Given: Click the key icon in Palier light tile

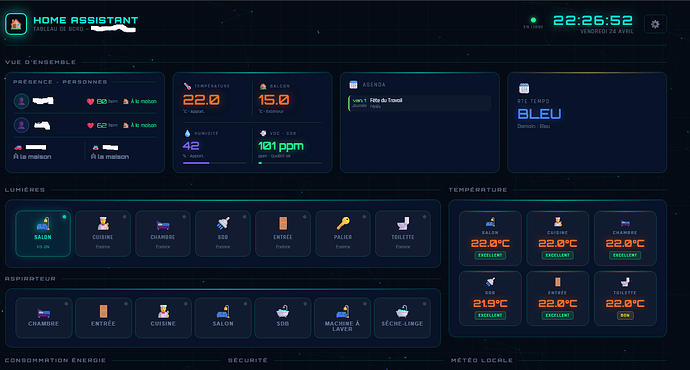Looking at the screenshot, I should pos(343,223).
